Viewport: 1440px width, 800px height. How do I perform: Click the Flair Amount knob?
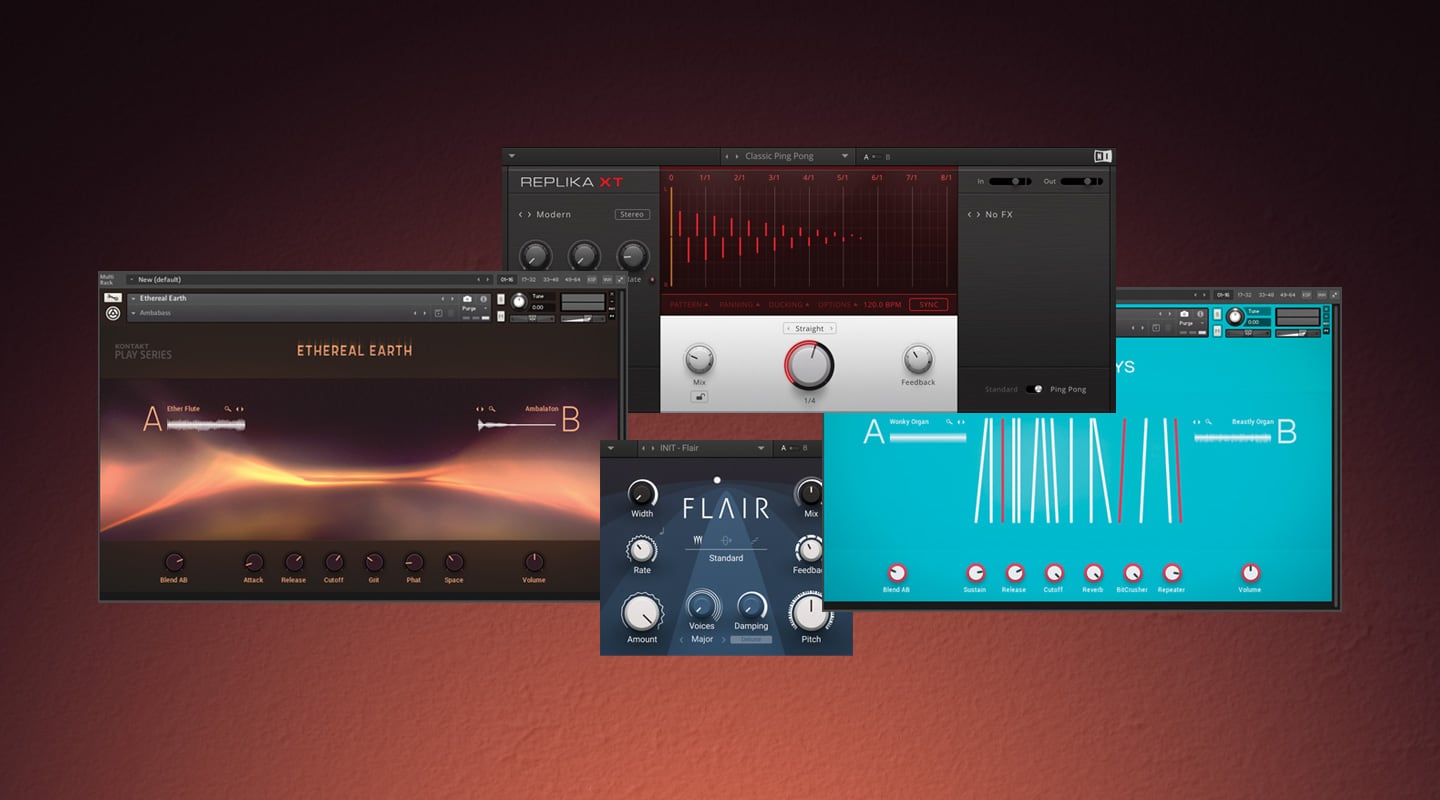(x=642, y=613)
